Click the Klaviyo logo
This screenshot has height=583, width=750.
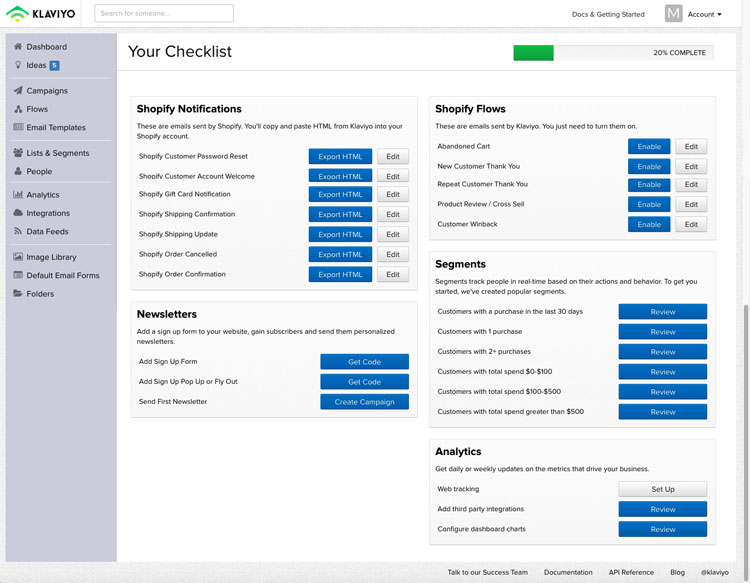[40, 13]
